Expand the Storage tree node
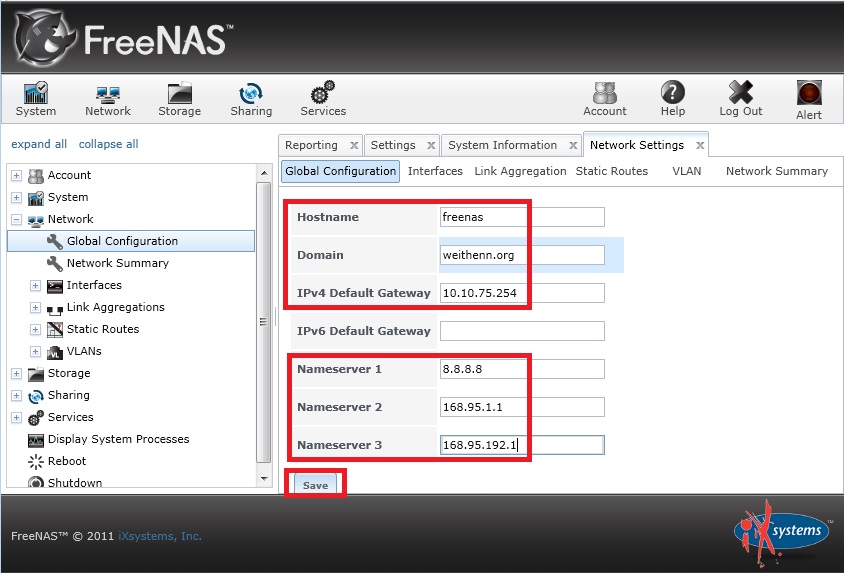 (x=17, y=373)
